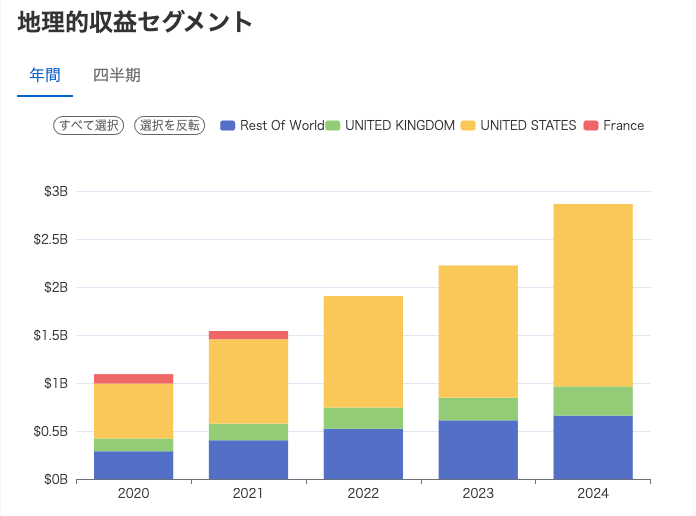Select the yellow United States segment in 2023

pyautogui.click(x=478, y=331)
